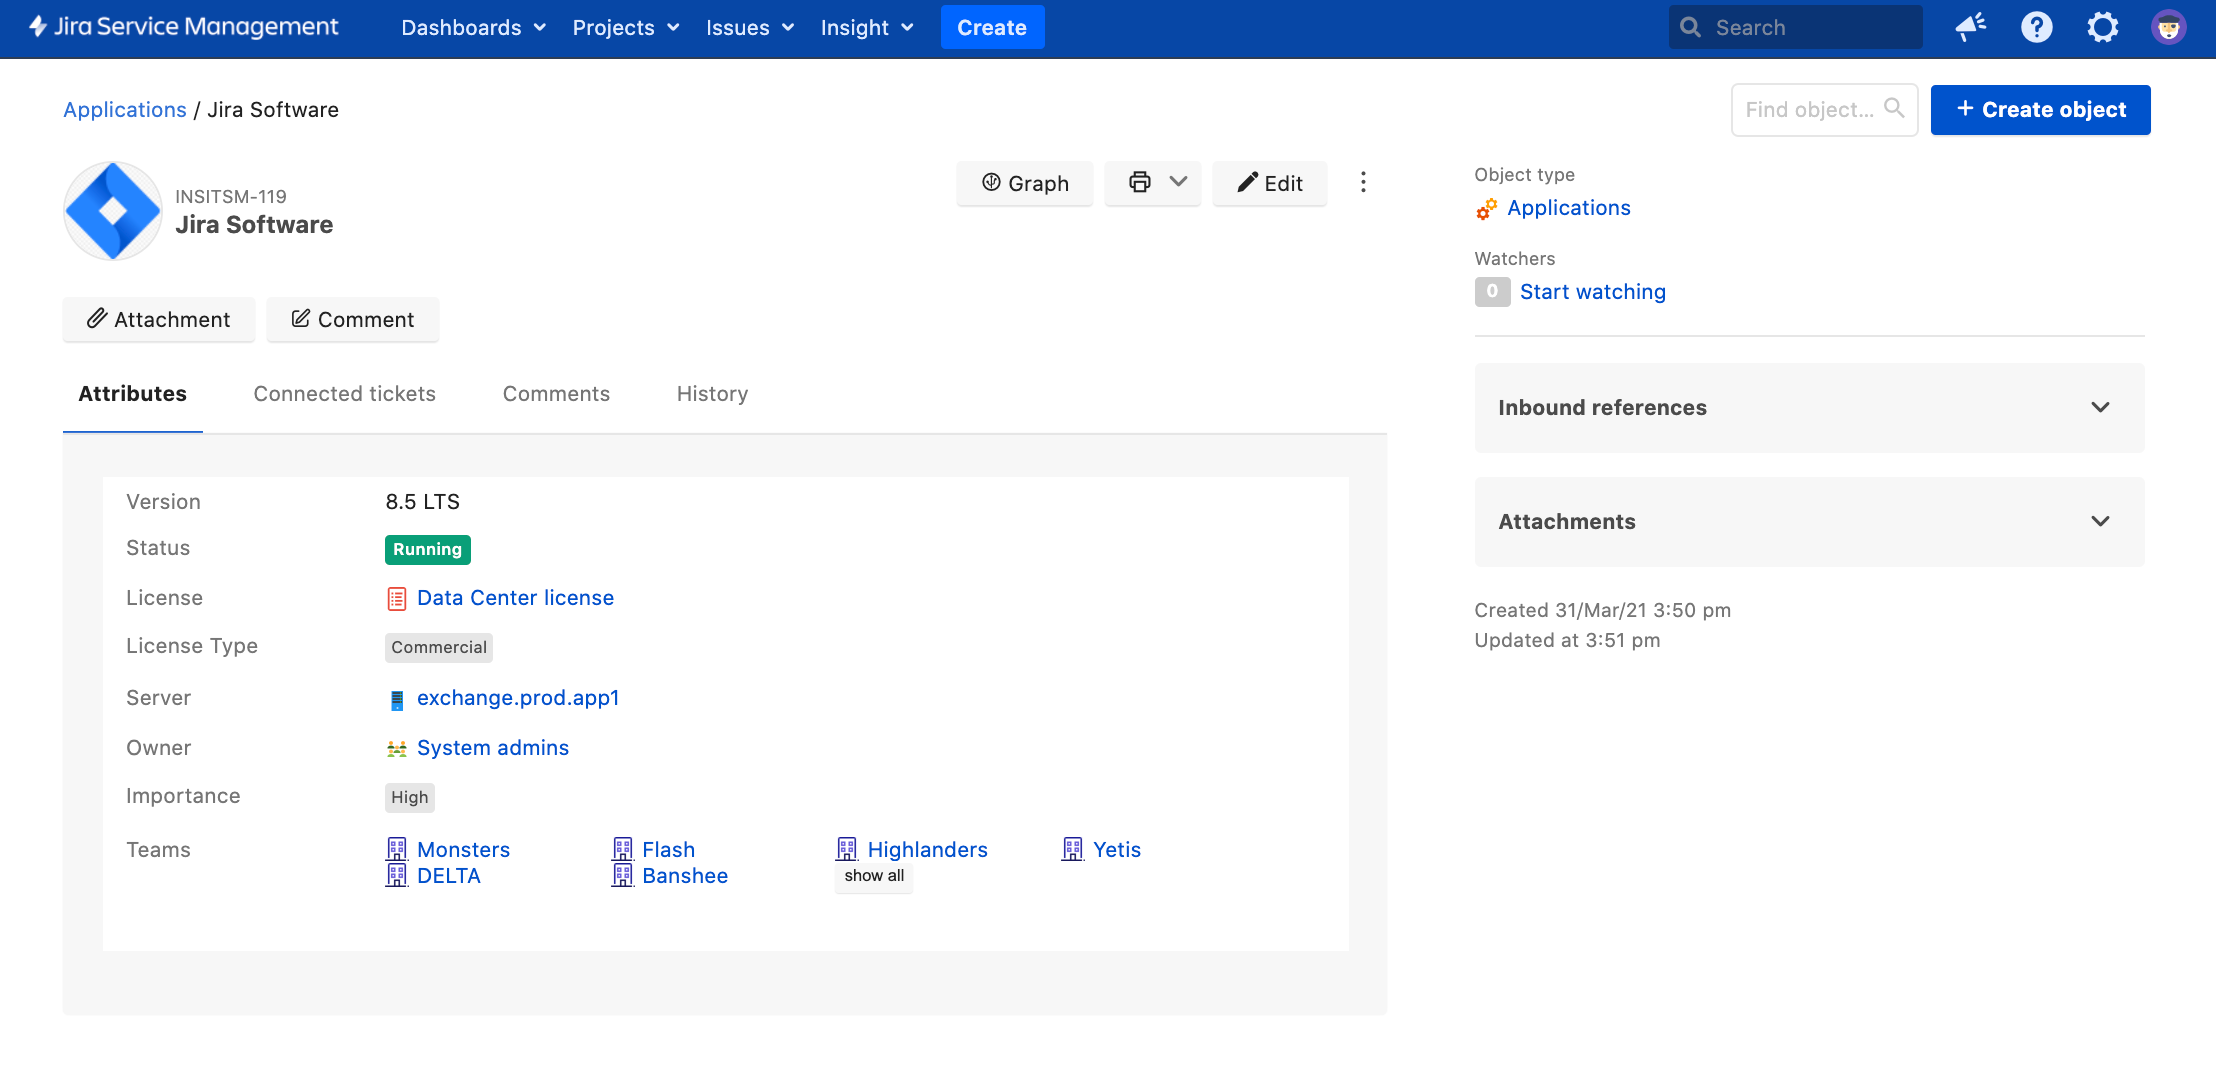Switch to the Connected tickets tab

344,394
